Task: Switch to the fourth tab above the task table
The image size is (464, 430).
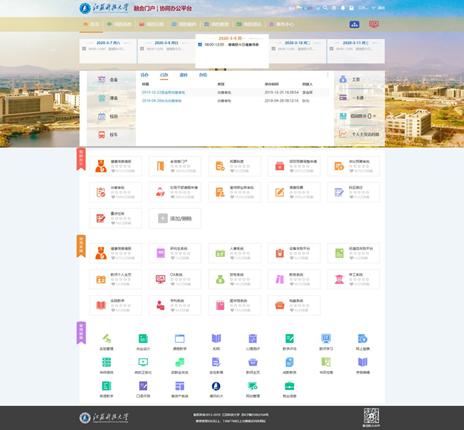Action: [x=203, y=75]
